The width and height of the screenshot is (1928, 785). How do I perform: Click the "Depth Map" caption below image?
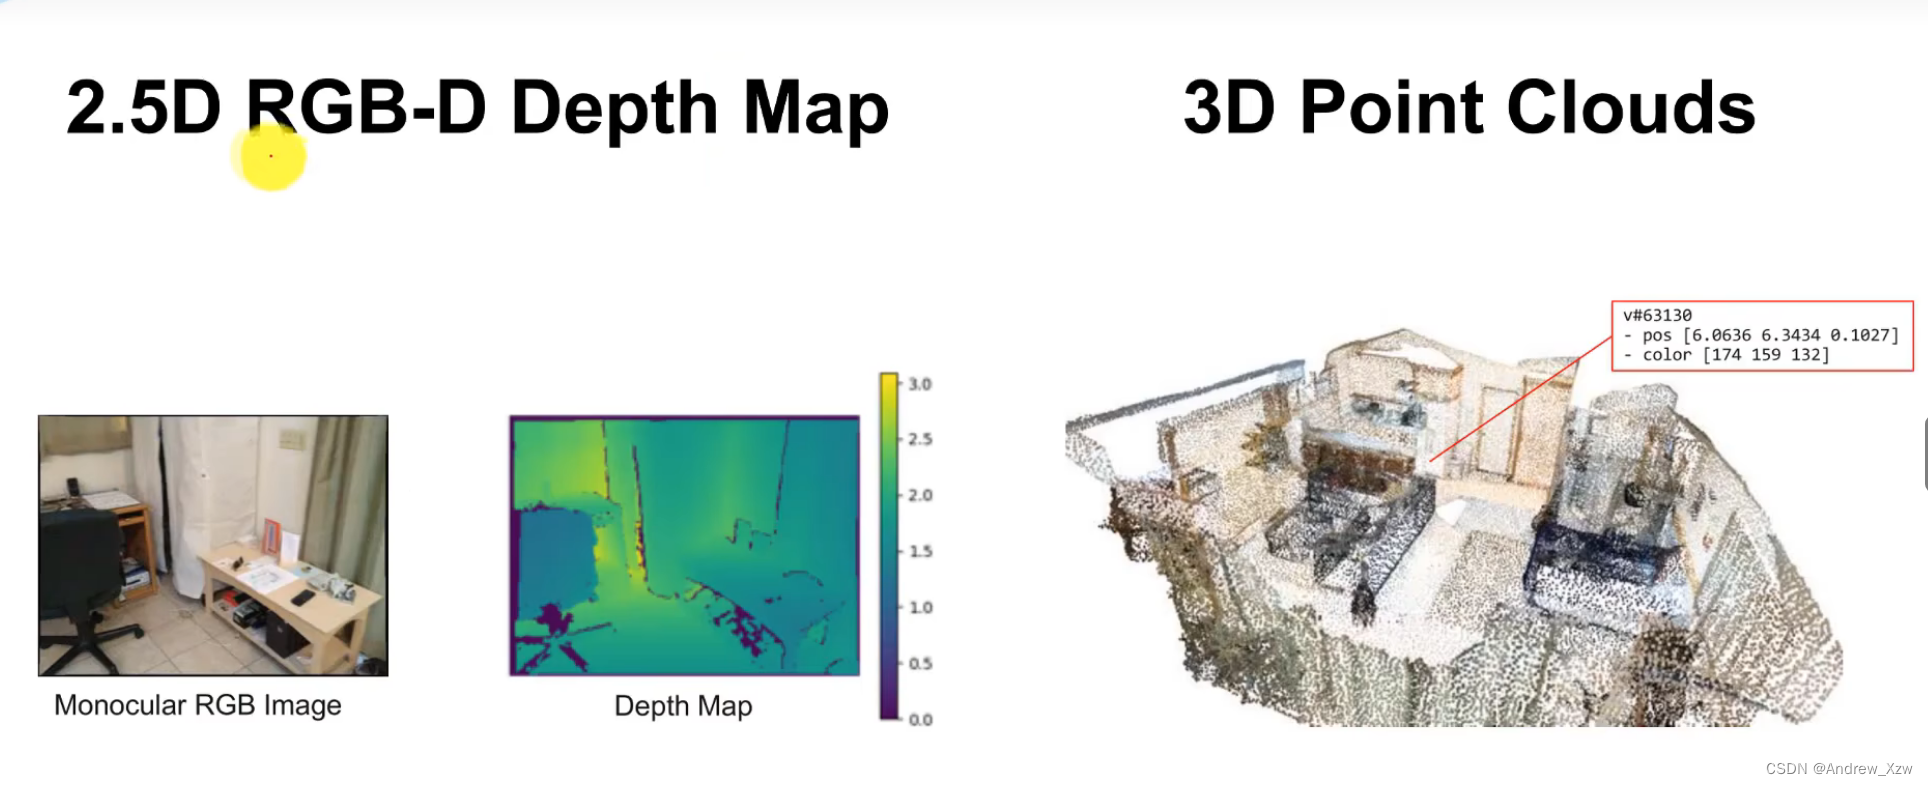(x=683, y=706)
